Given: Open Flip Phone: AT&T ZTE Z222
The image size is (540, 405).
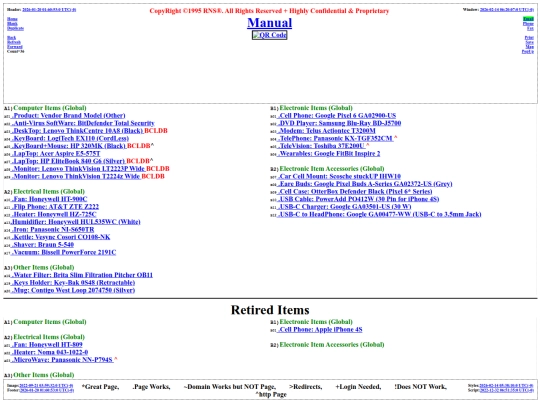Looking at the screenshot, I should [x=55, y=207].
